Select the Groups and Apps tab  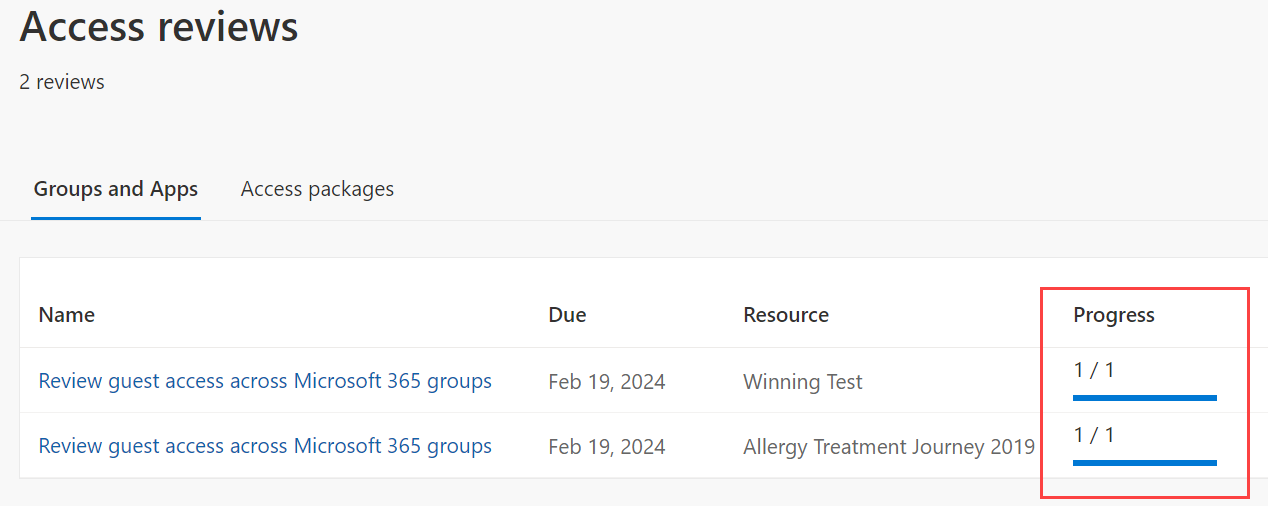(x=116, y=189)
